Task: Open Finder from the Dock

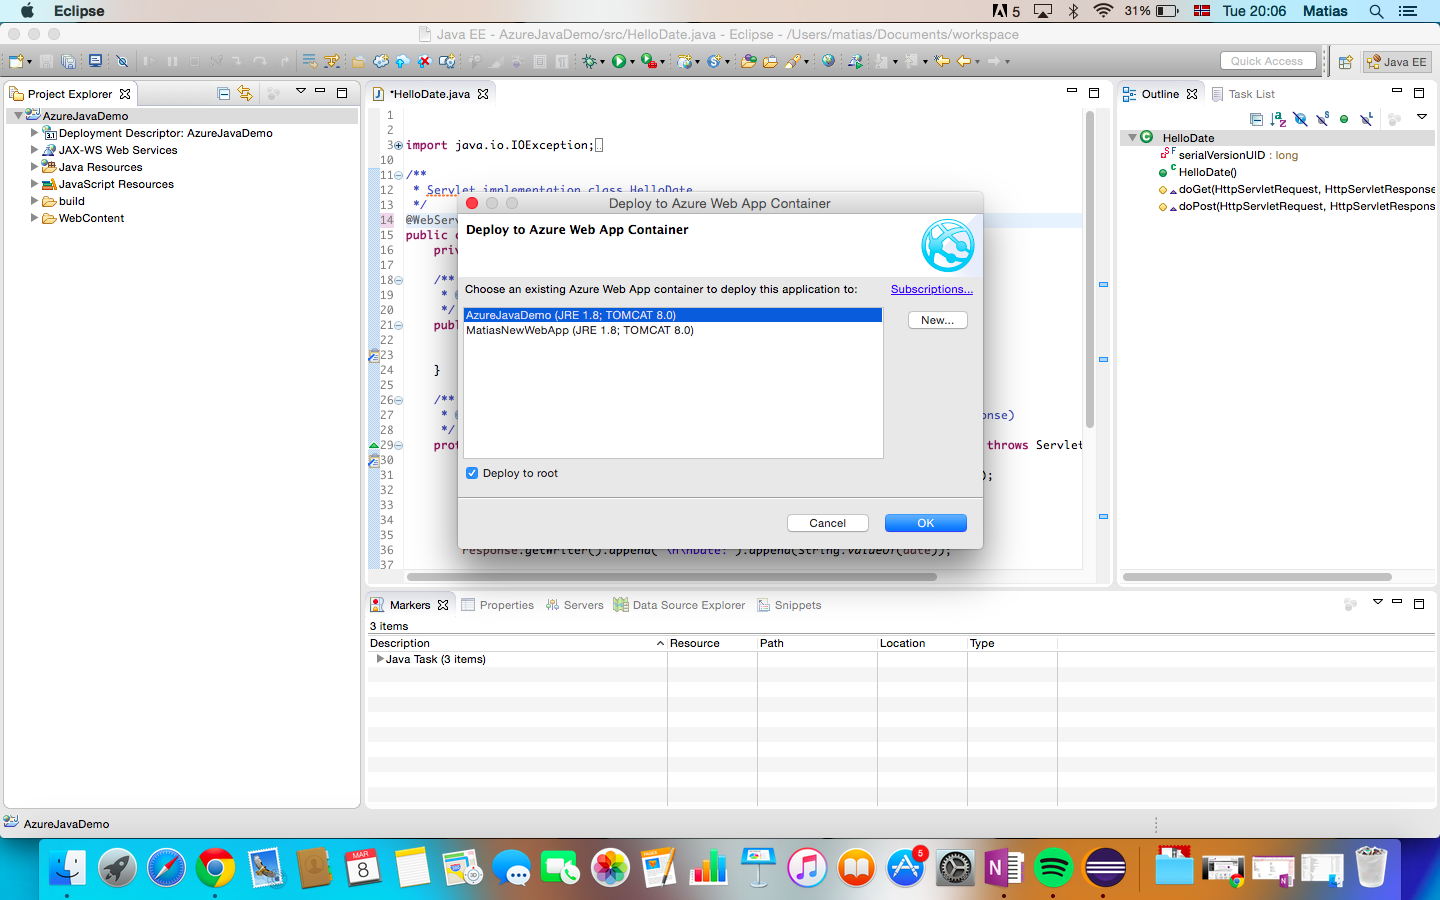Action: (x=67, y=867)
